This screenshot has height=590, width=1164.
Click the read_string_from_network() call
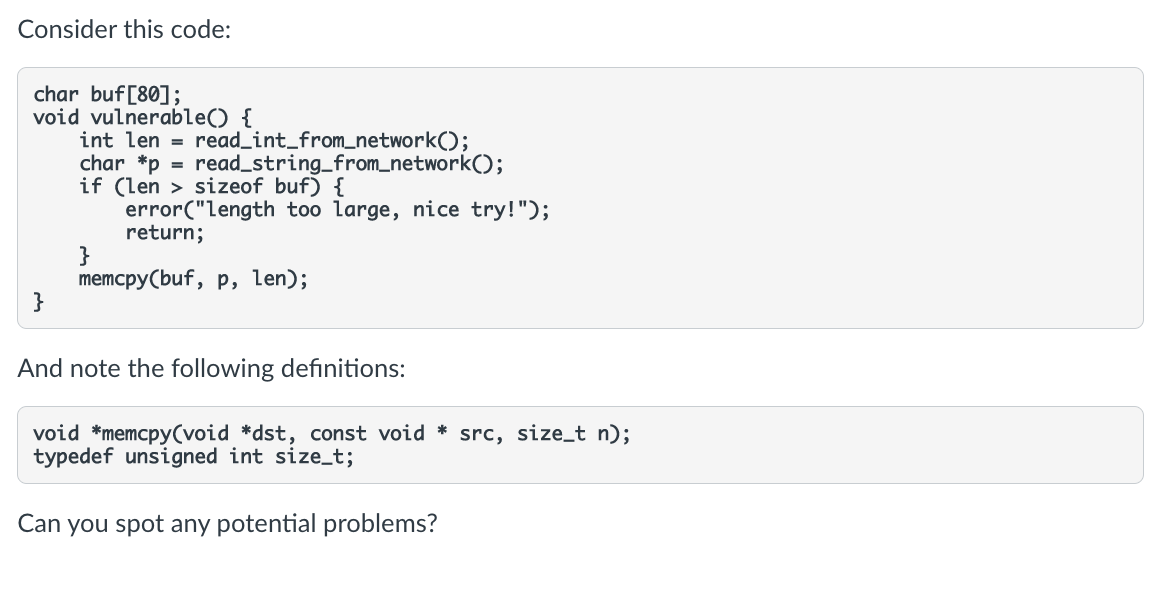tap(349, 163)
